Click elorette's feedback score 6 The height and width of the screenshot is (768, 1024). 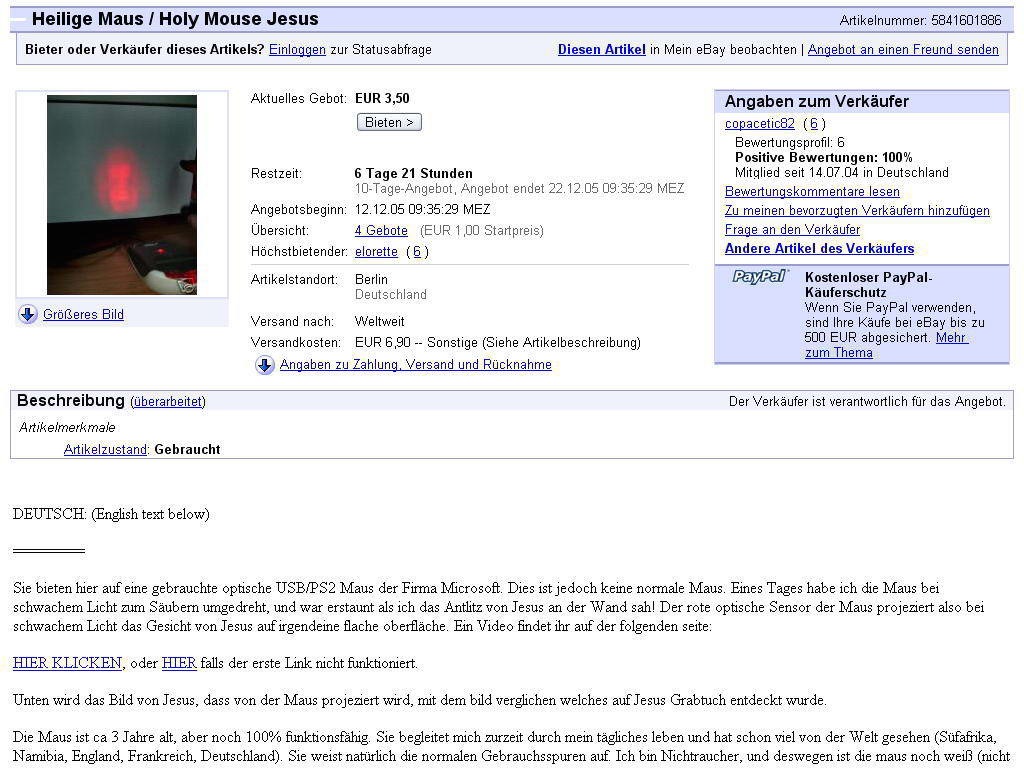point(417,251)
